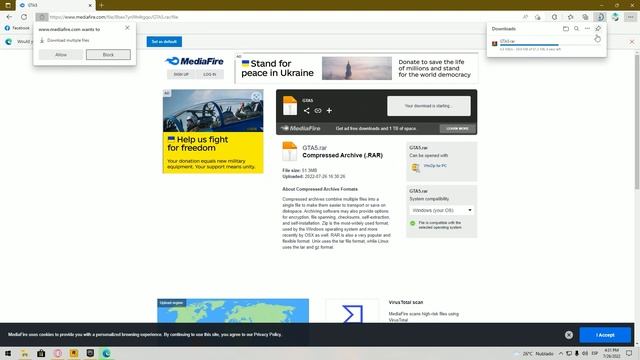Click the upload region world map

[x=233, y=311]
